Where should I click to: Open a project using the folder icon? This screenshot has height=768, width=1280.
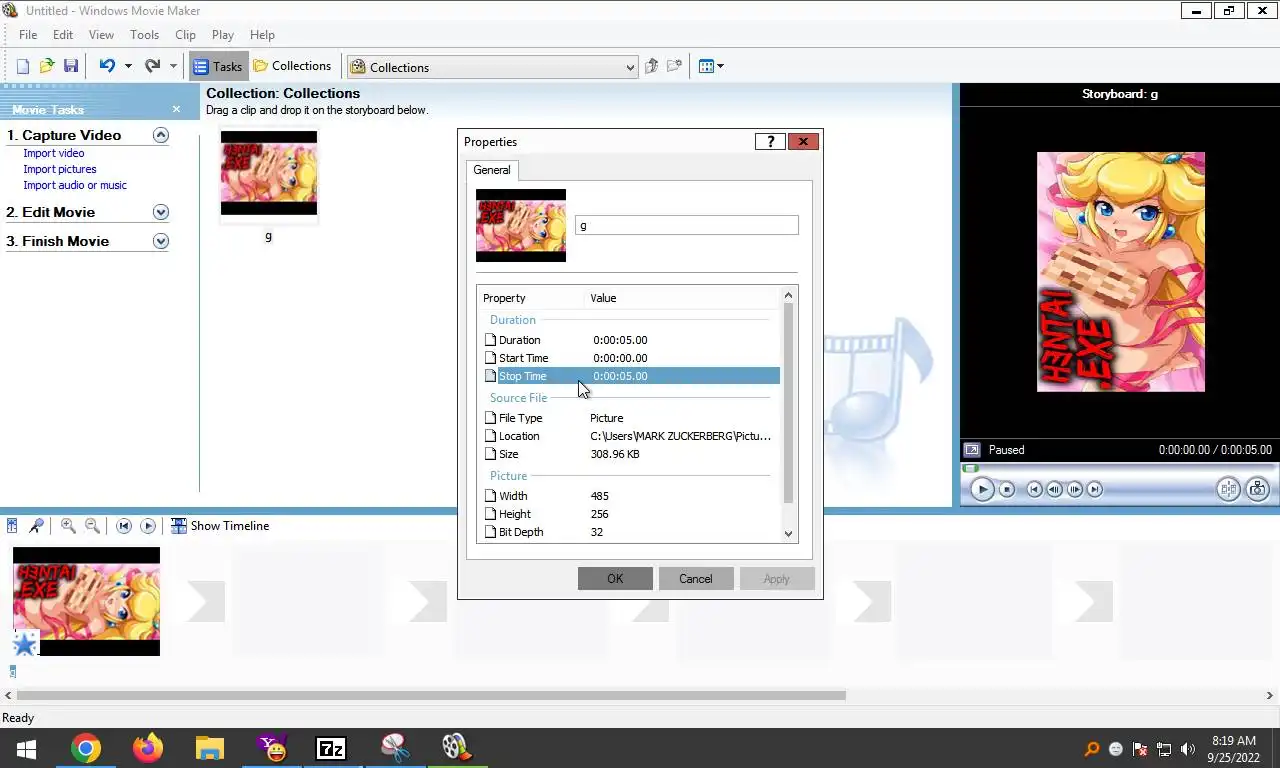[x=47, y=66]
